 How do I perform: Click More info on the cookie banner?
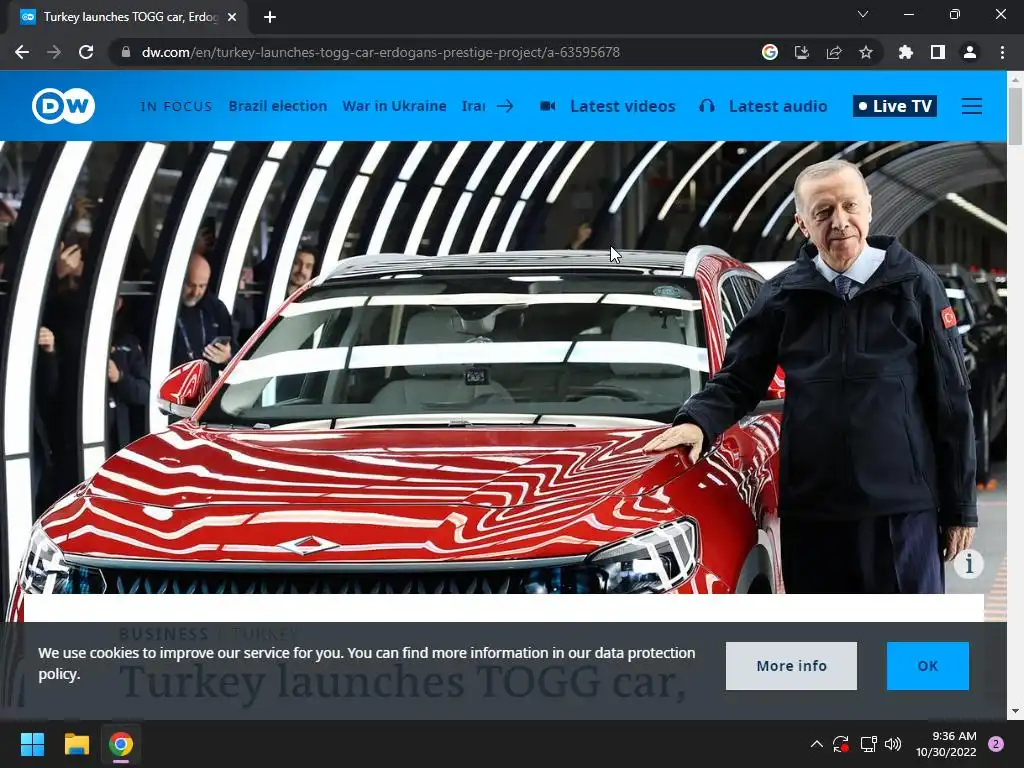[x=791, y=665]
